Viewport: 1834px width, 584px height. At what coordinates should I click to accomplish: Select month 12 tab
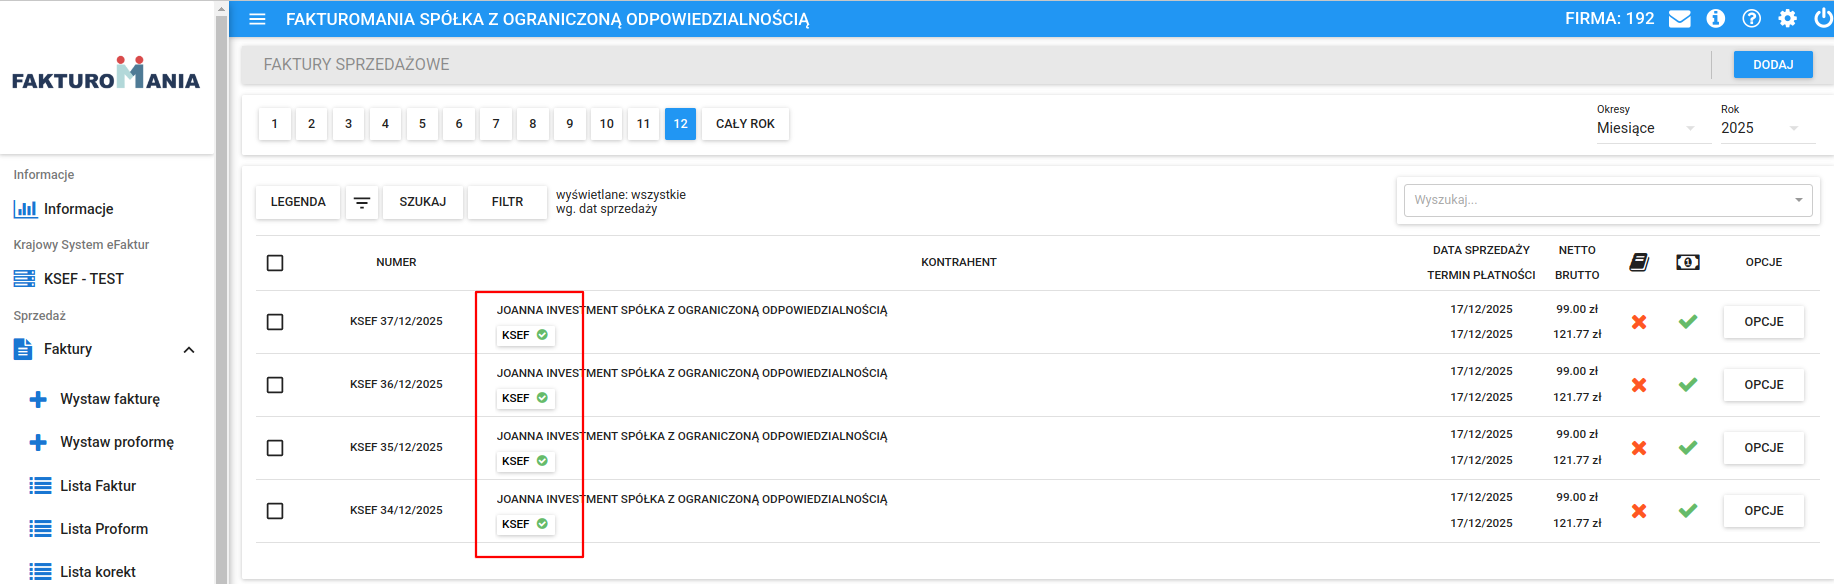coord(680,124)
